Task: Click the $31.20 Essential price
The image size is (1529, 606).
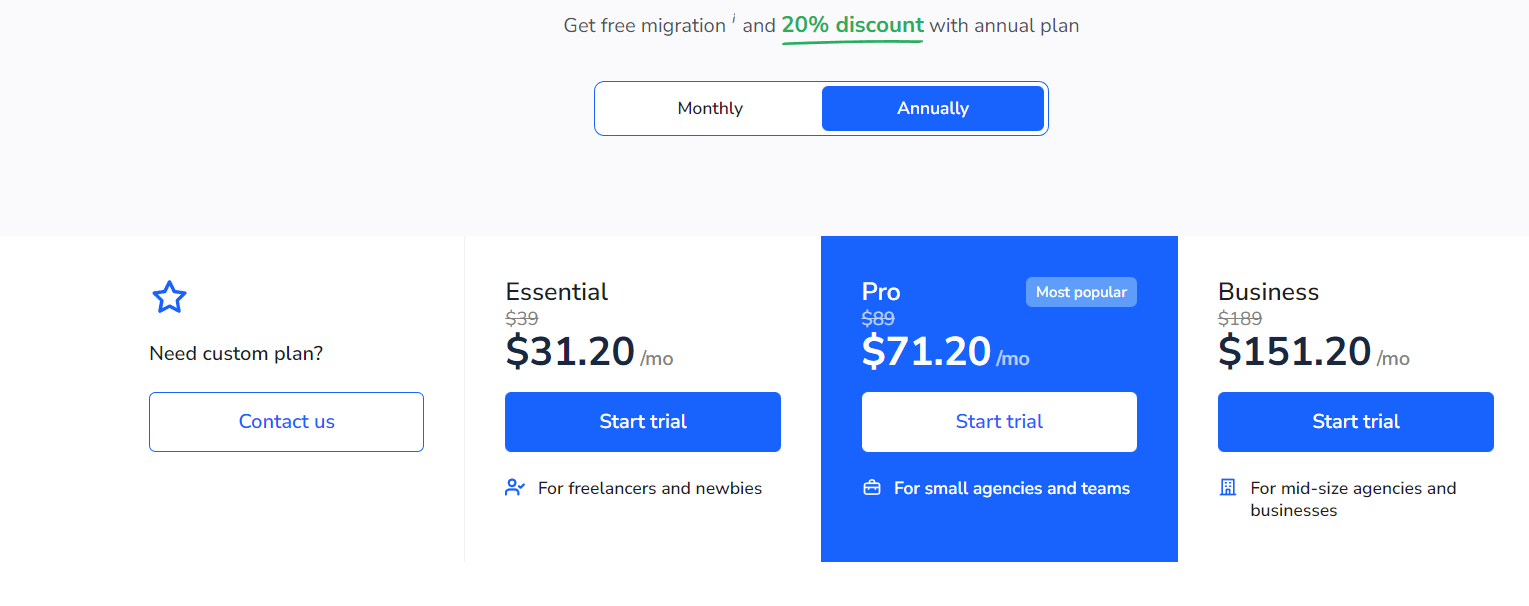Action: click(x=570, y=352)
